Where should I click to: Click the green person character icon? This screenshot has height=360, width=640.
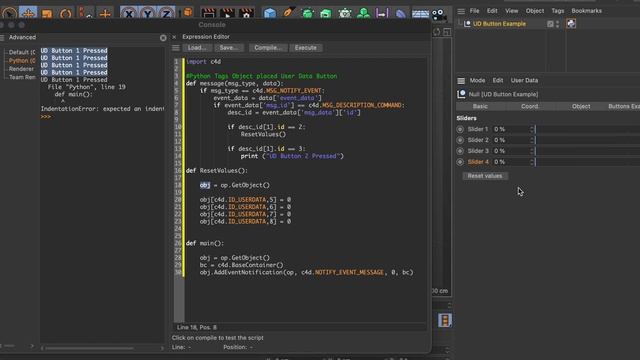[x=363, y=13]
